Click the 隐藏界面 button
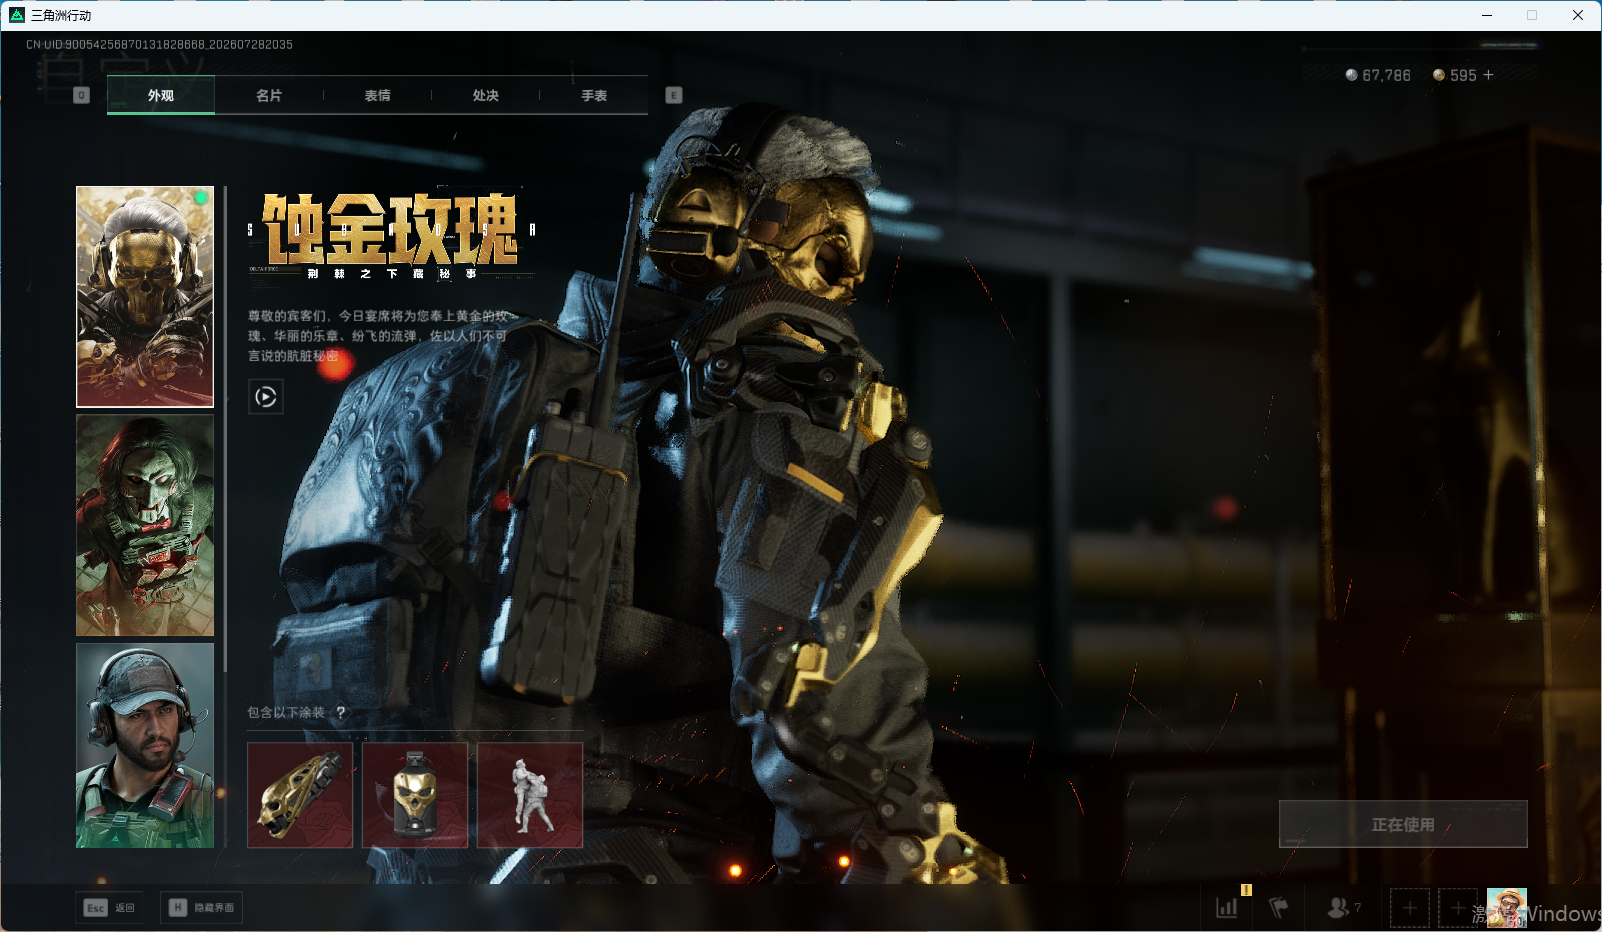 (201, 908)
